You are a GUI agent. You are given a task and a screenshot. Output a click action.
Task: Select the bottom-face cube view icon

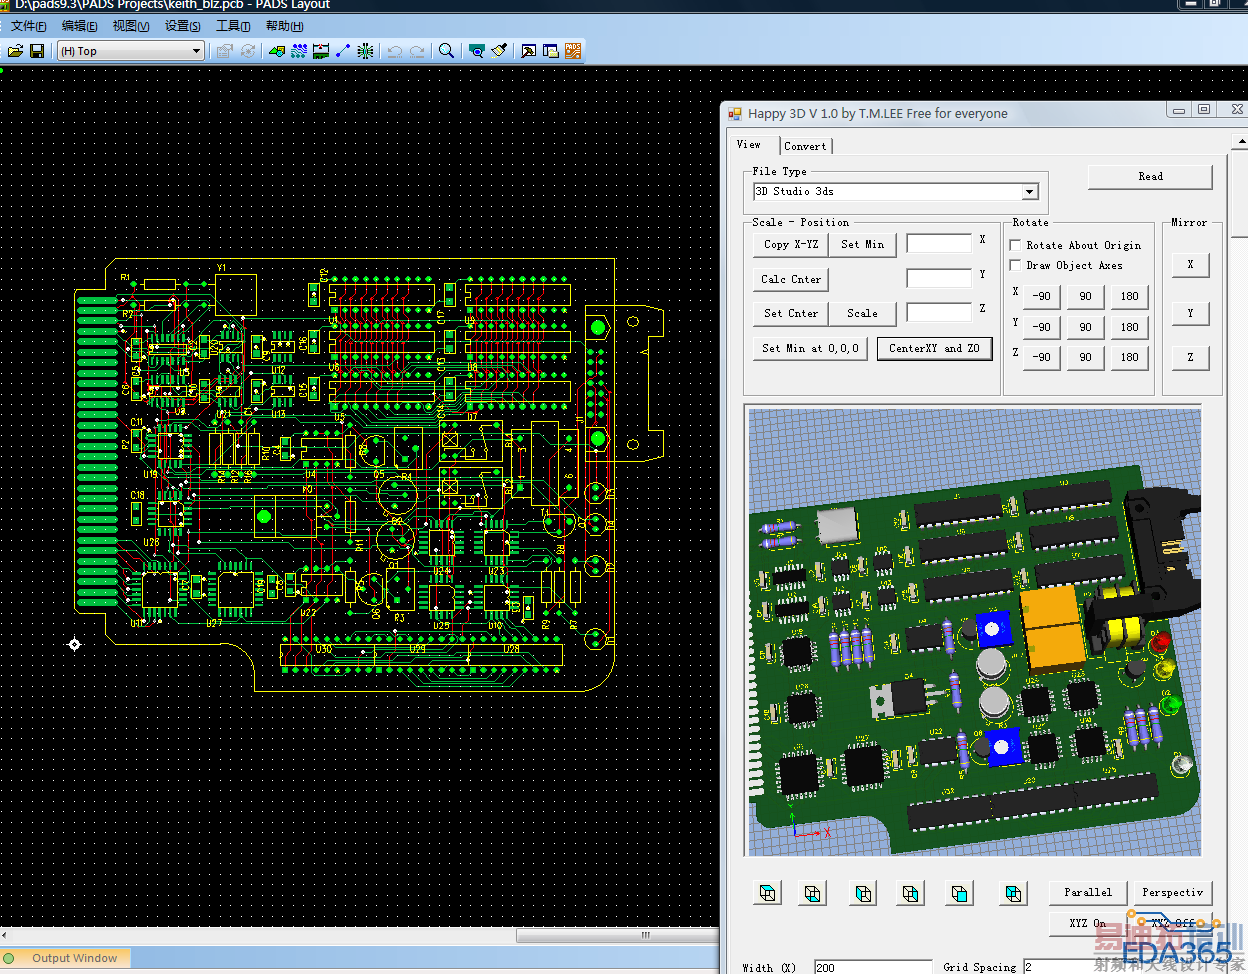pos(813,893)
